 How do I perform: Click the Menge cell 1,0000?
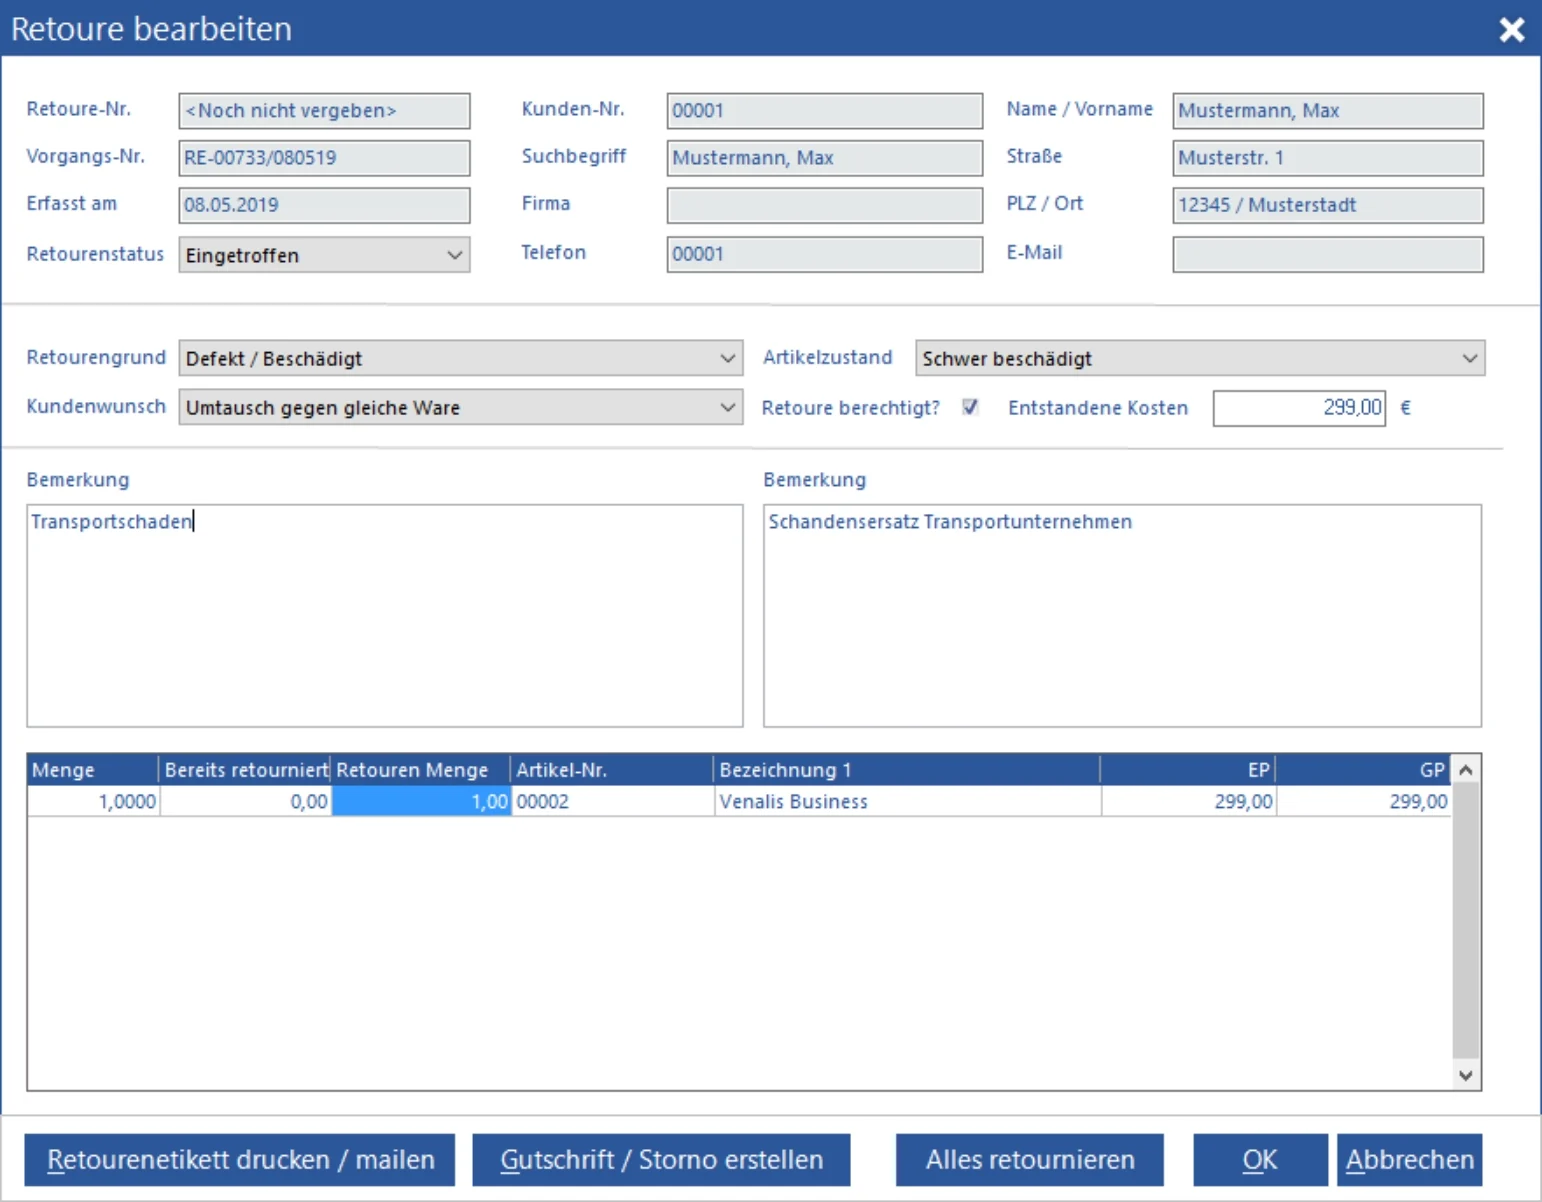[93, 801]
